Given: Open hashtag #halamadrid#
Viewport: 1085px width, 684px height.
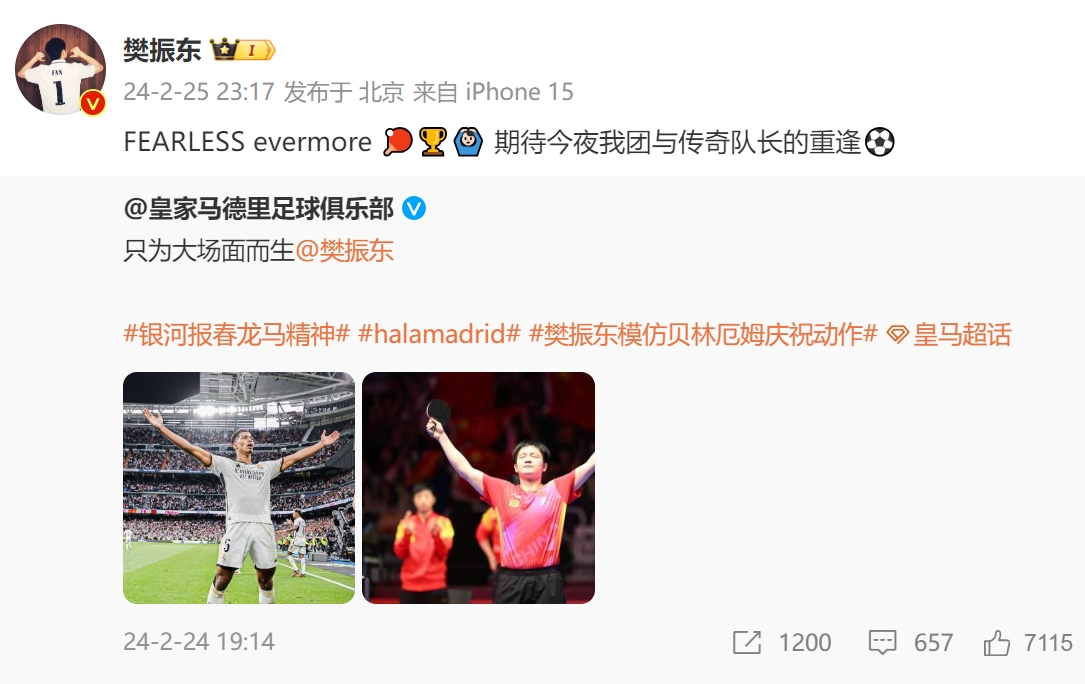Looking at the screenshot, I should (x=439, y=334).
